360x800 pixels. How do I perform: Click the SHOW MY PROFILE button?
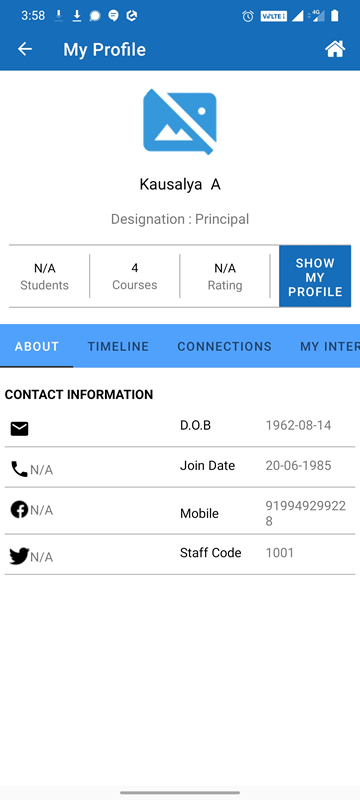[315, 277]
